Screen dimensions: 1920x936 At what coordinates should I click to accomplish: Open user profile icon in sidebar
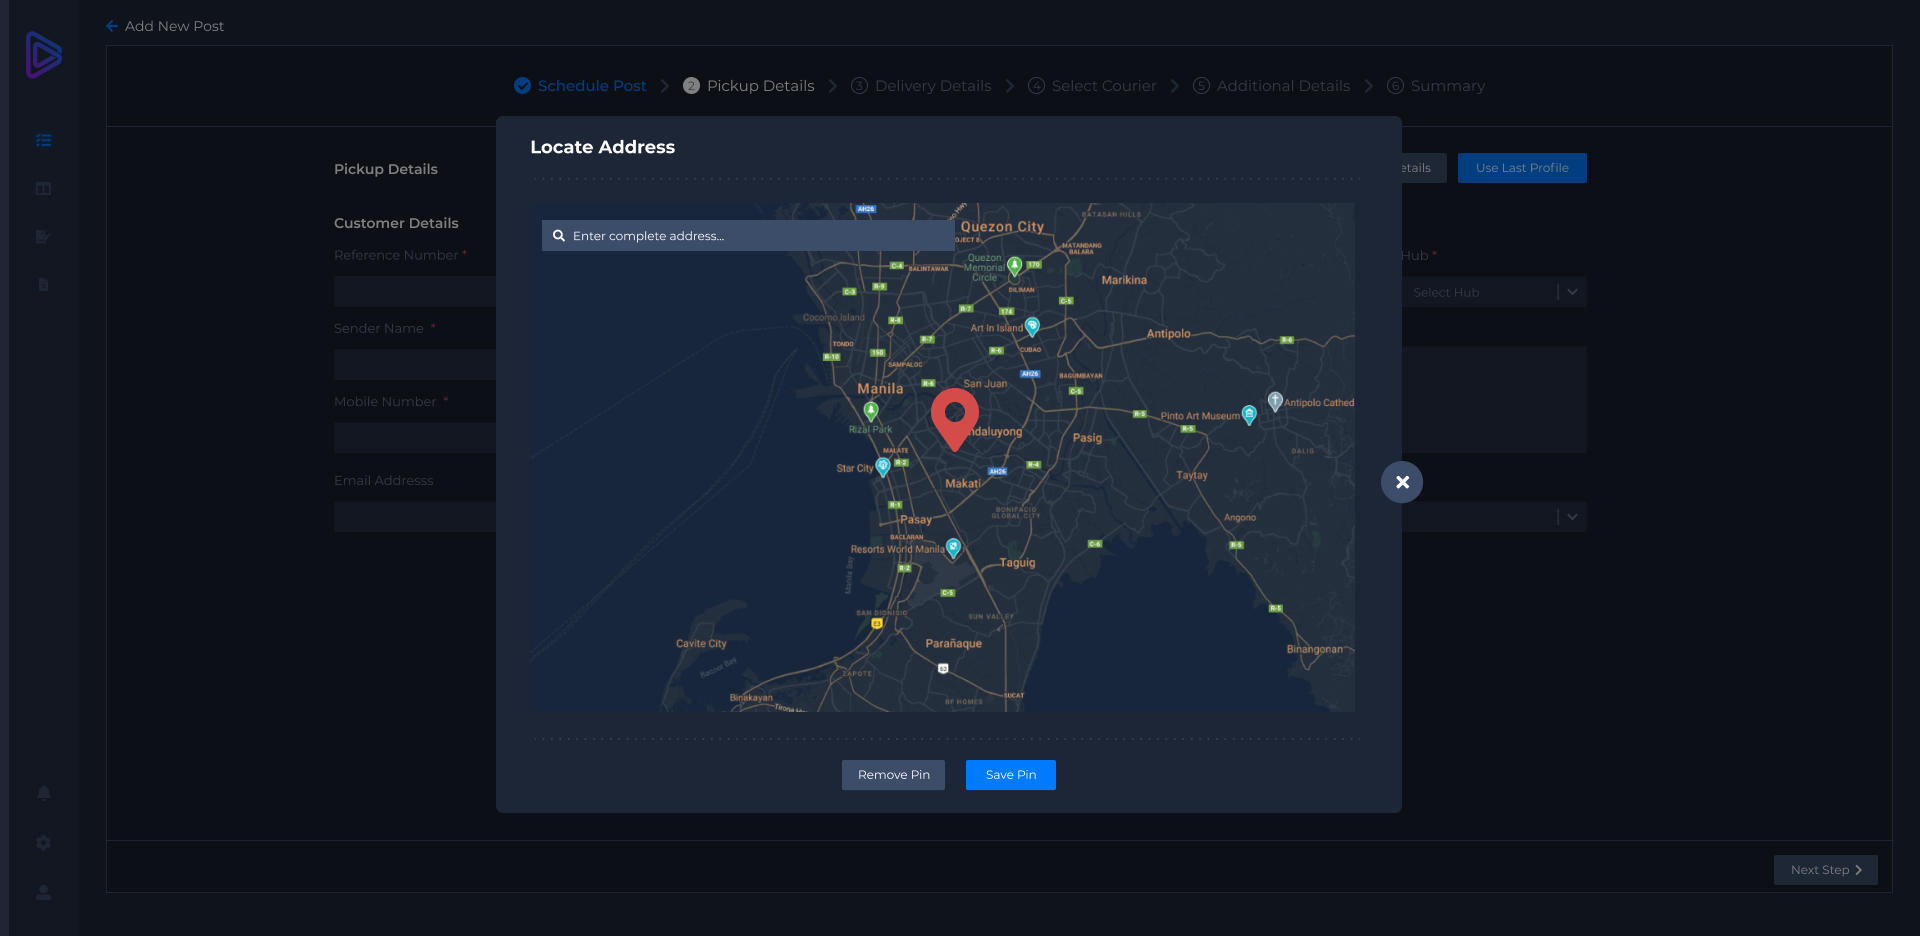[x=43, y=891]
